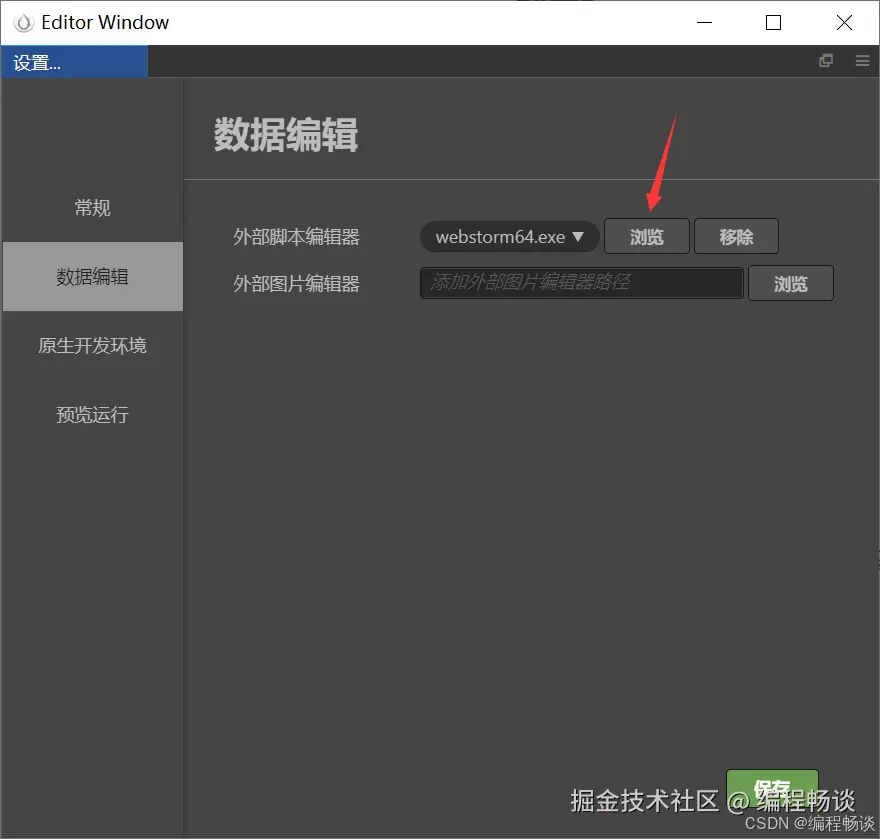Minimize the Editor Window
This screenshot has height=839, width=880.
[x=704, y=22]
